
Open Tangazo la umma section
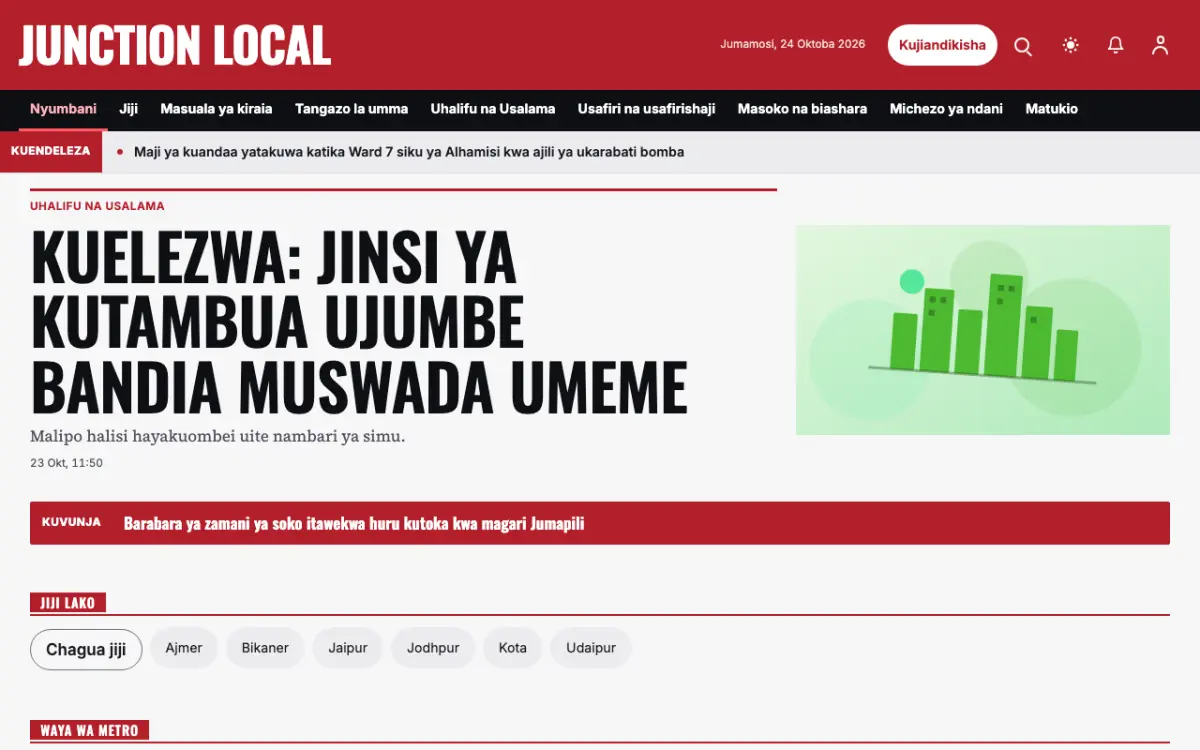click(x=351, y=109)
